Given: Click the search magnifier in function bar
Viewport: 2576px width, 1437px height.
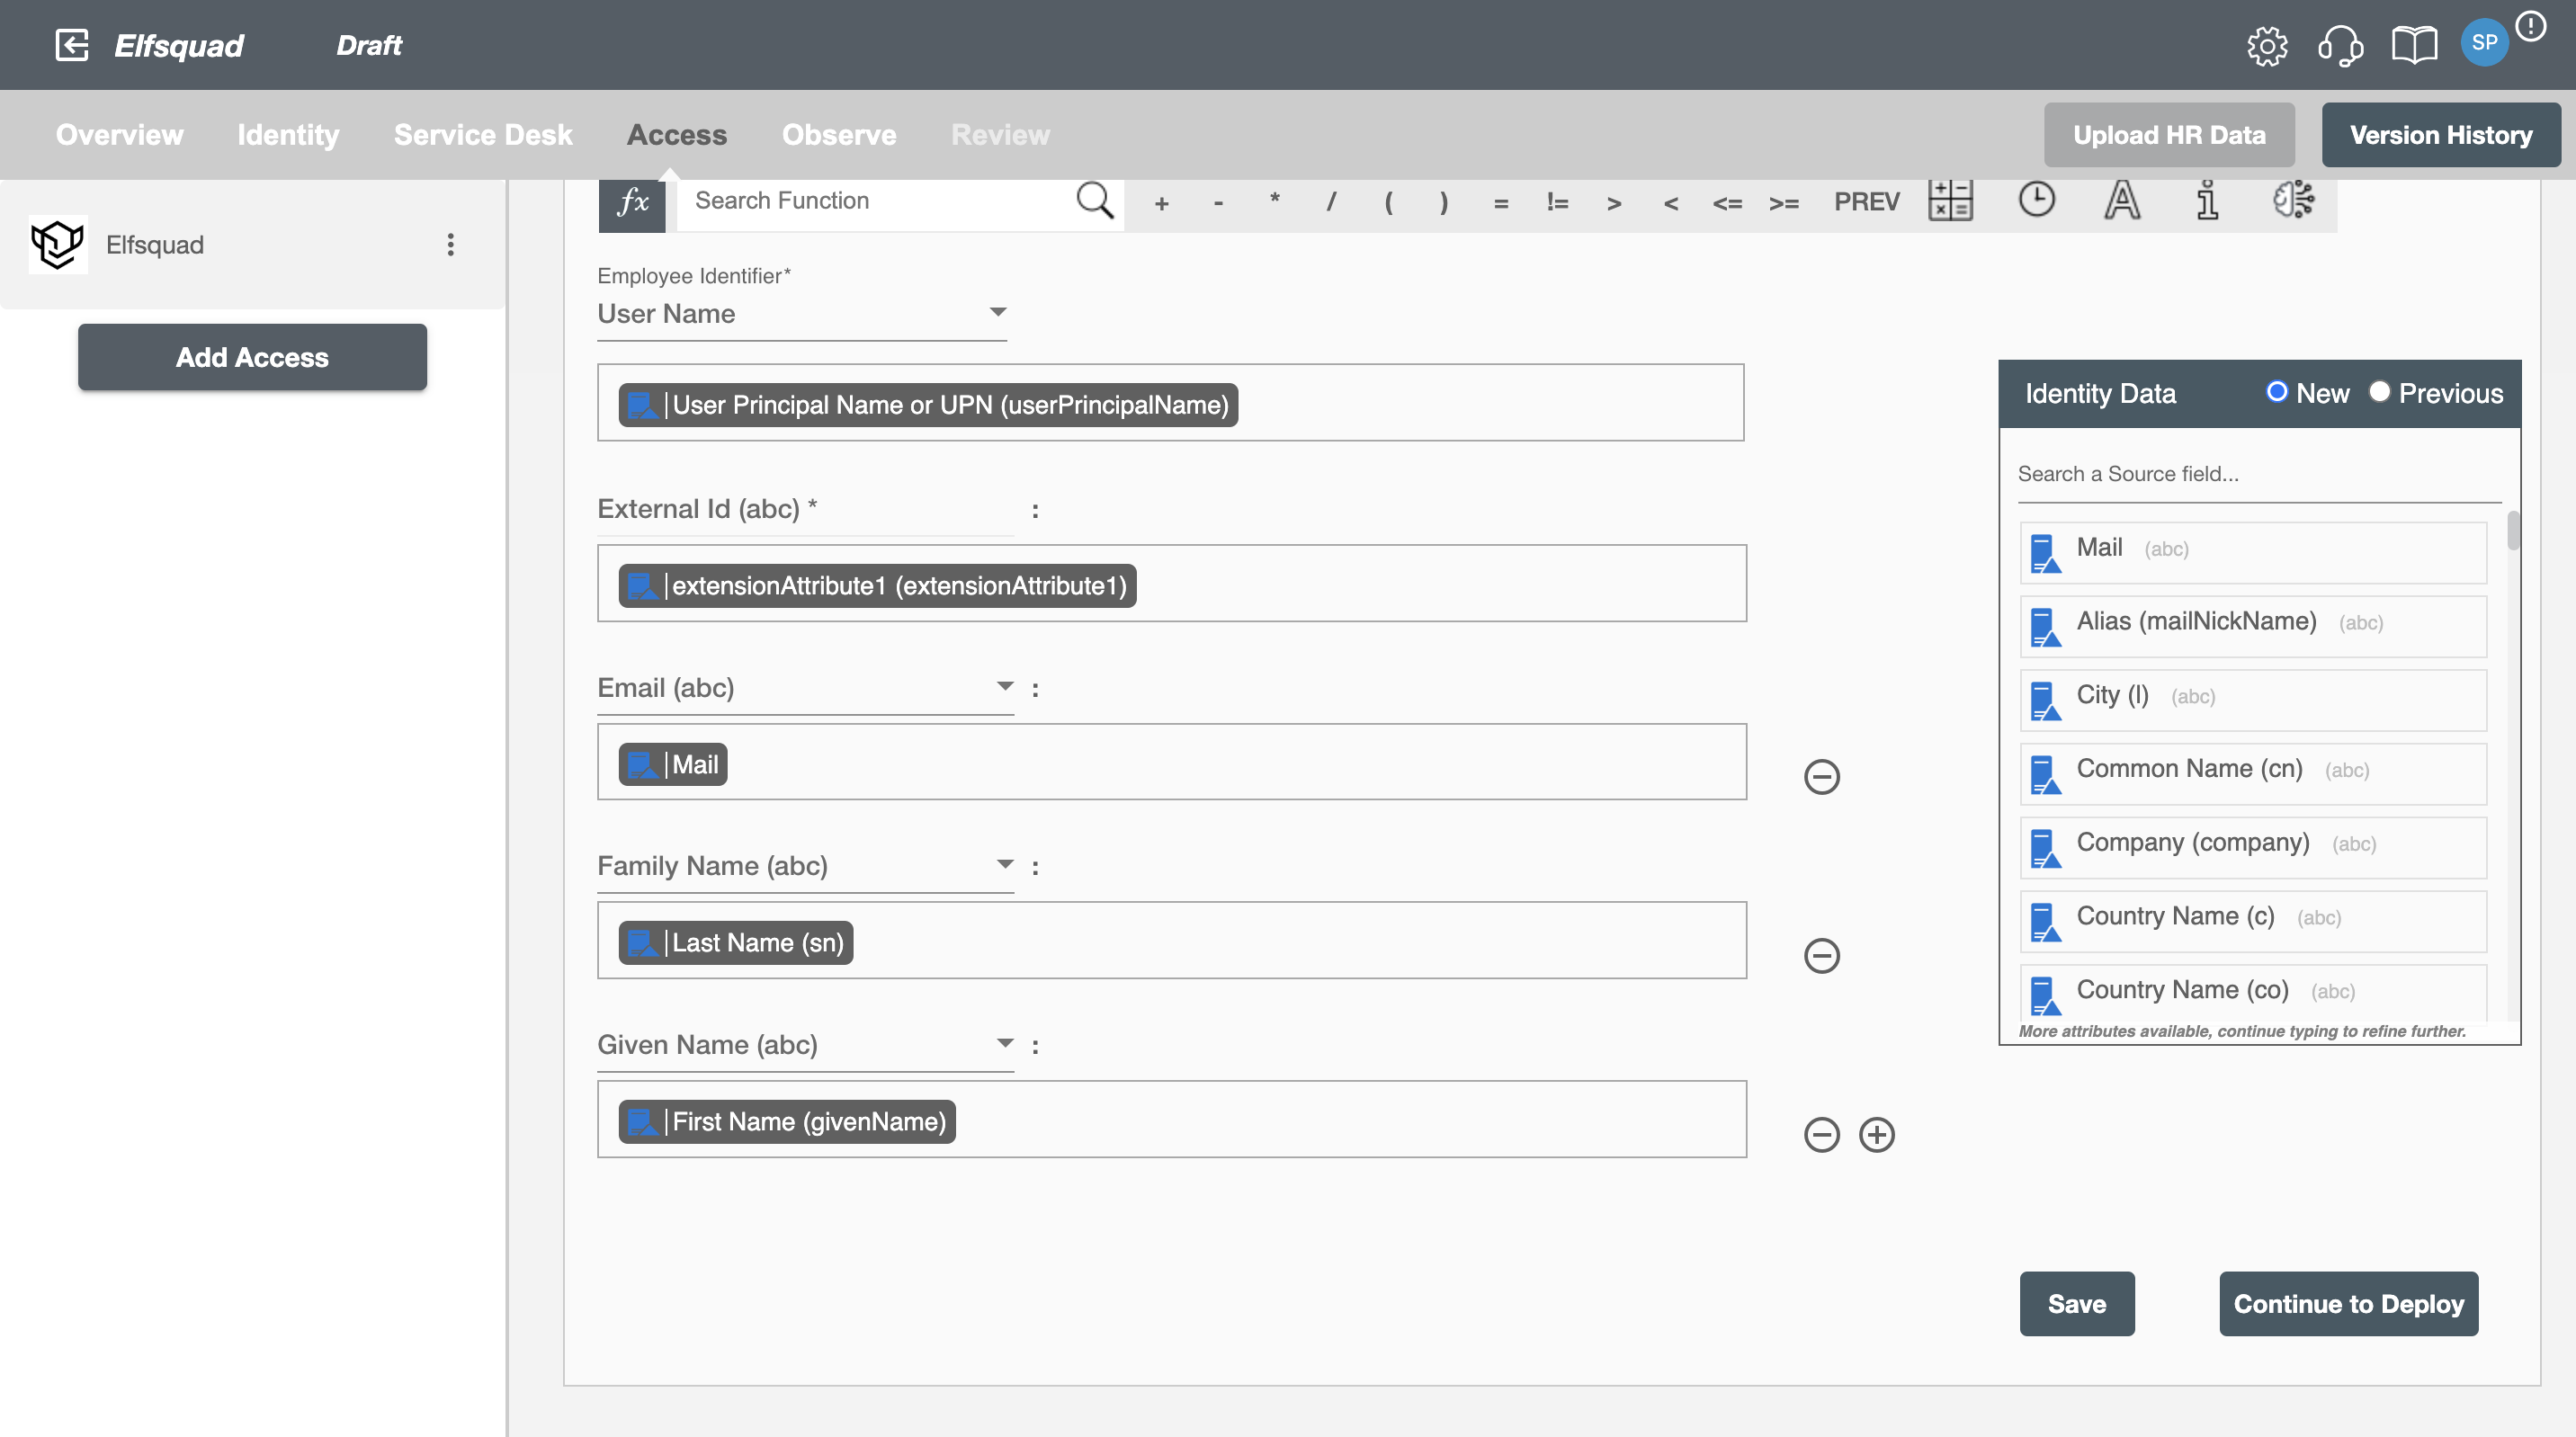Looking at the screenshot, I should point(1094,201).
